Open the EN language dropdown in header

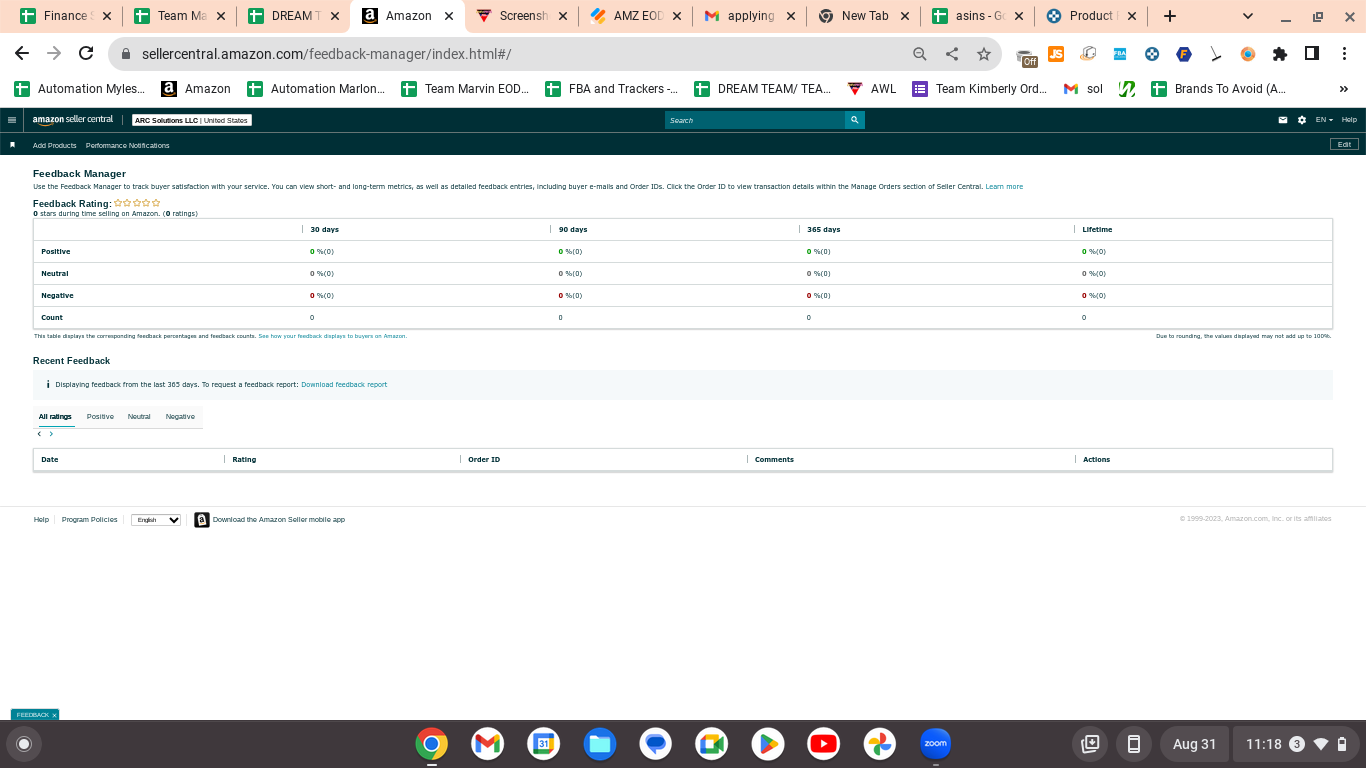(1324, 120)
